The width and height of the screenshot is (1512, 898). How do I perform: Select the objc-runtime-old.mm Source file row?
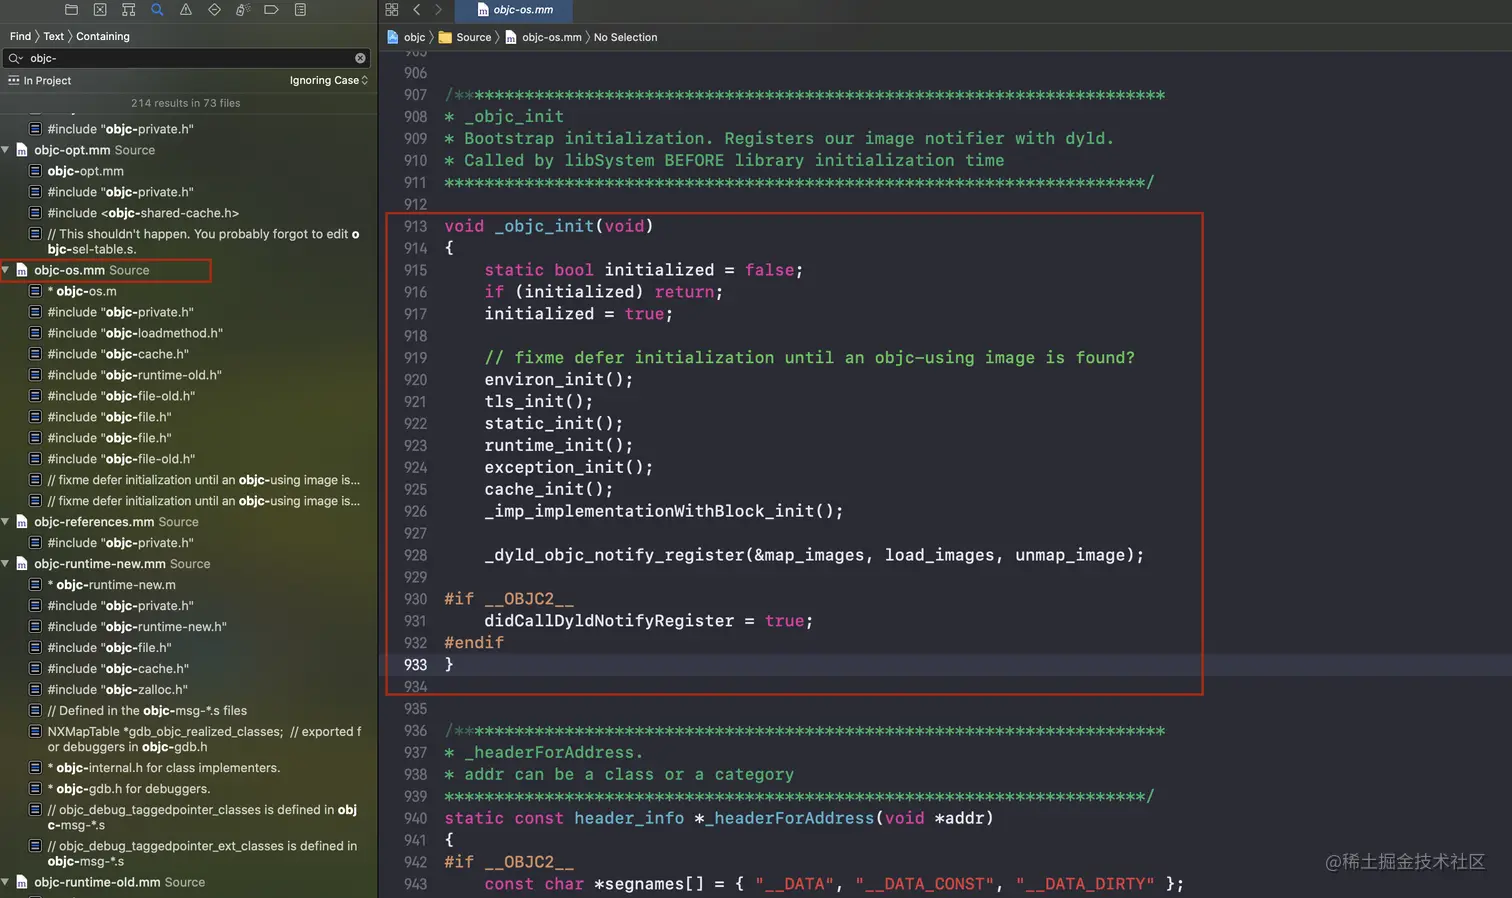click(188, 882)
